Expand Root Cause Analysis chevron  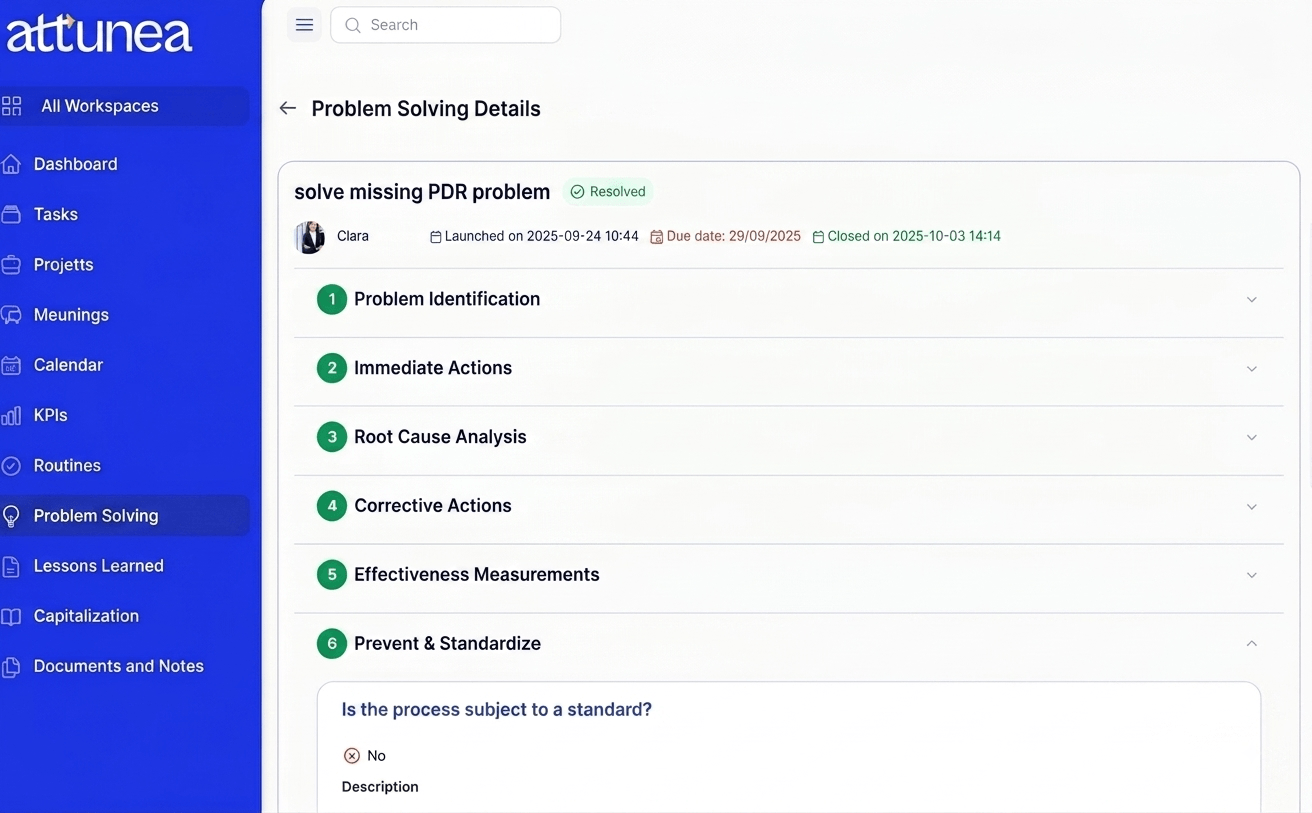coord(1252,438)
